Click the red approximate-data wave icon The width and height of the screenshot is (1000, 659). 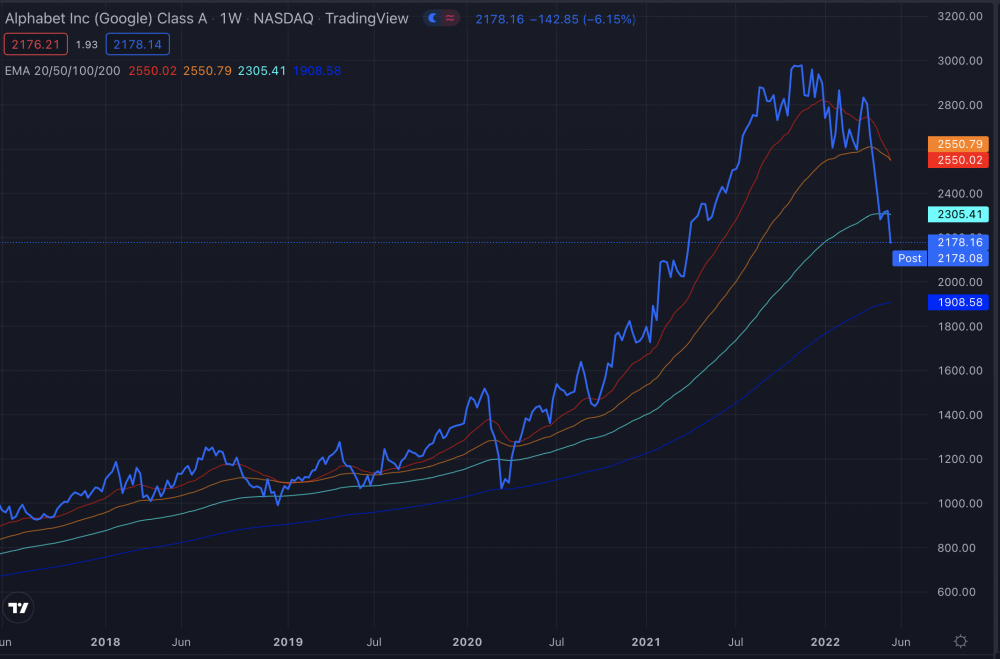coord(450,18)
